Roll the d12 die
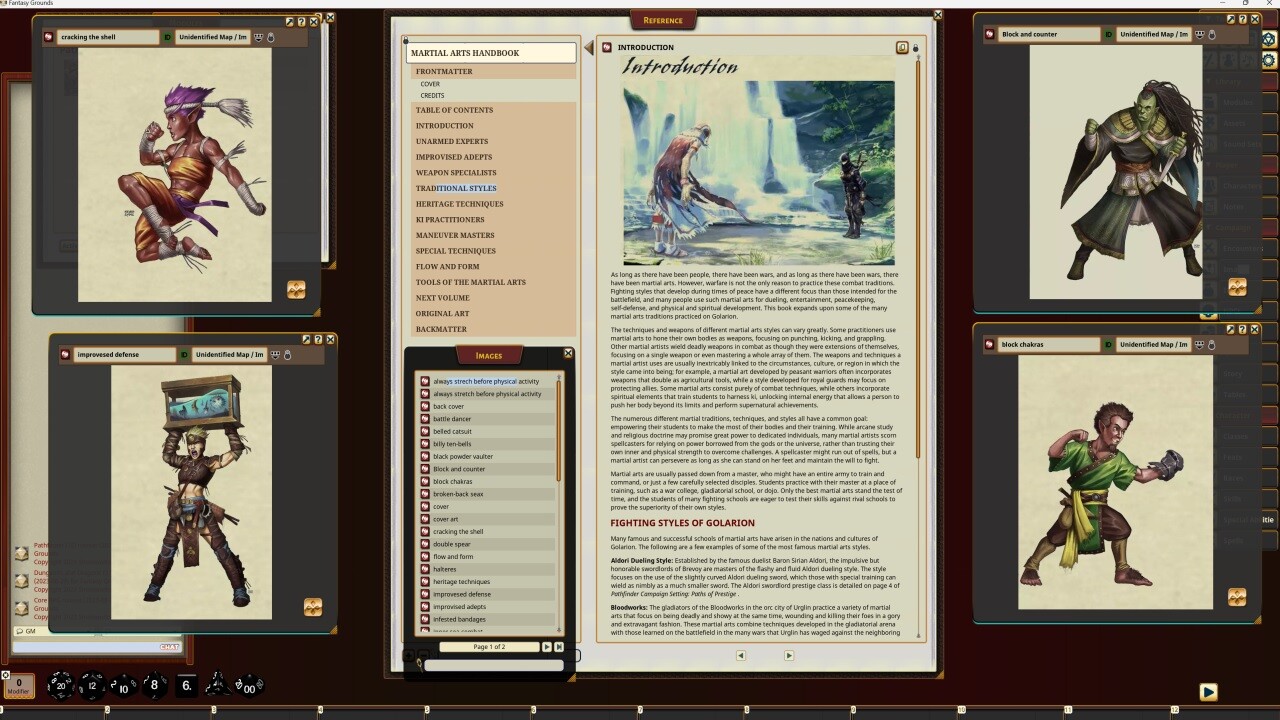 coord(92,686)
